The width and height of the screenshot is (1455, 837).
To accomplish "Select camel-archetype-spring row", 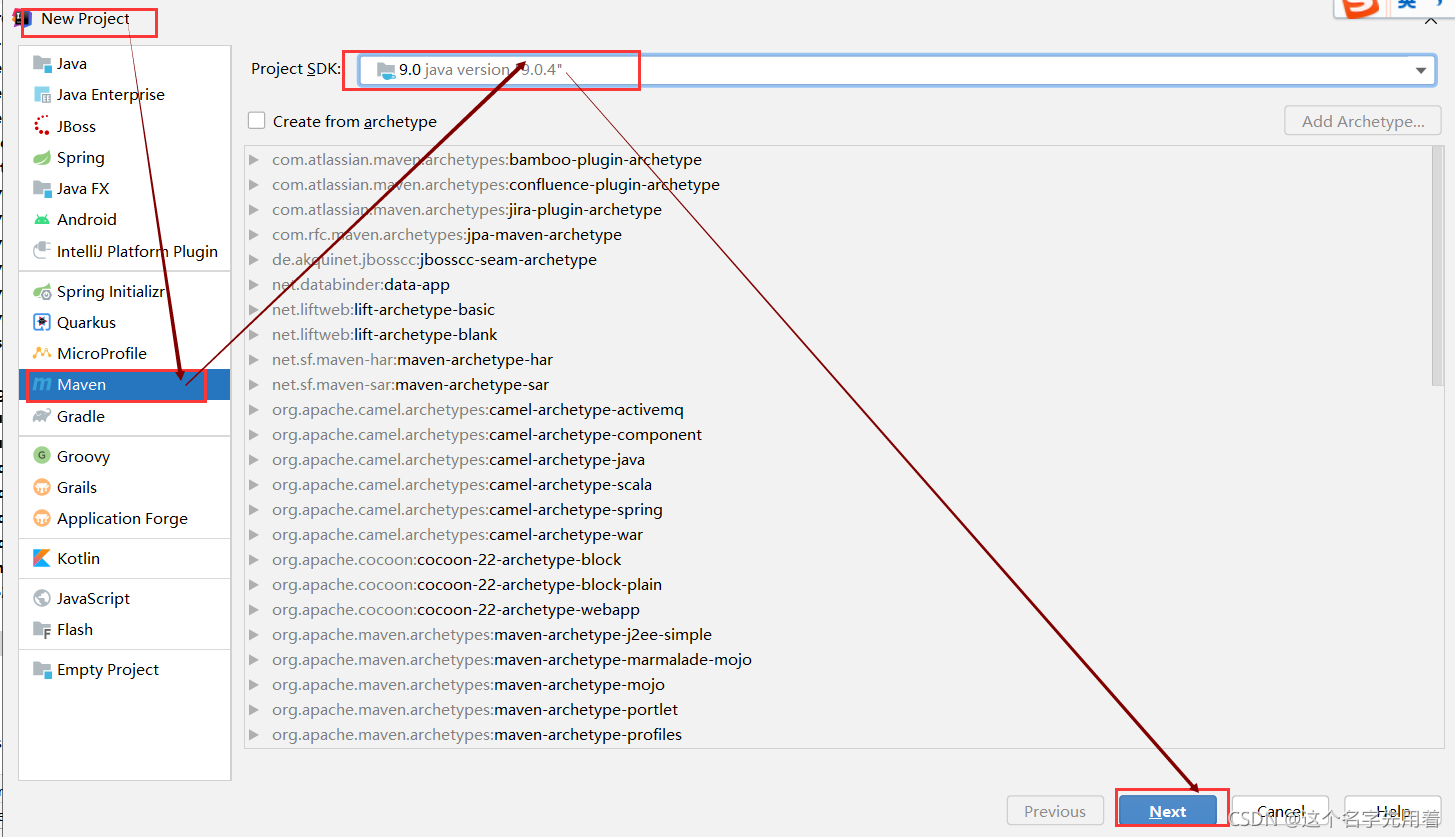I will click(x=838, y=510).
